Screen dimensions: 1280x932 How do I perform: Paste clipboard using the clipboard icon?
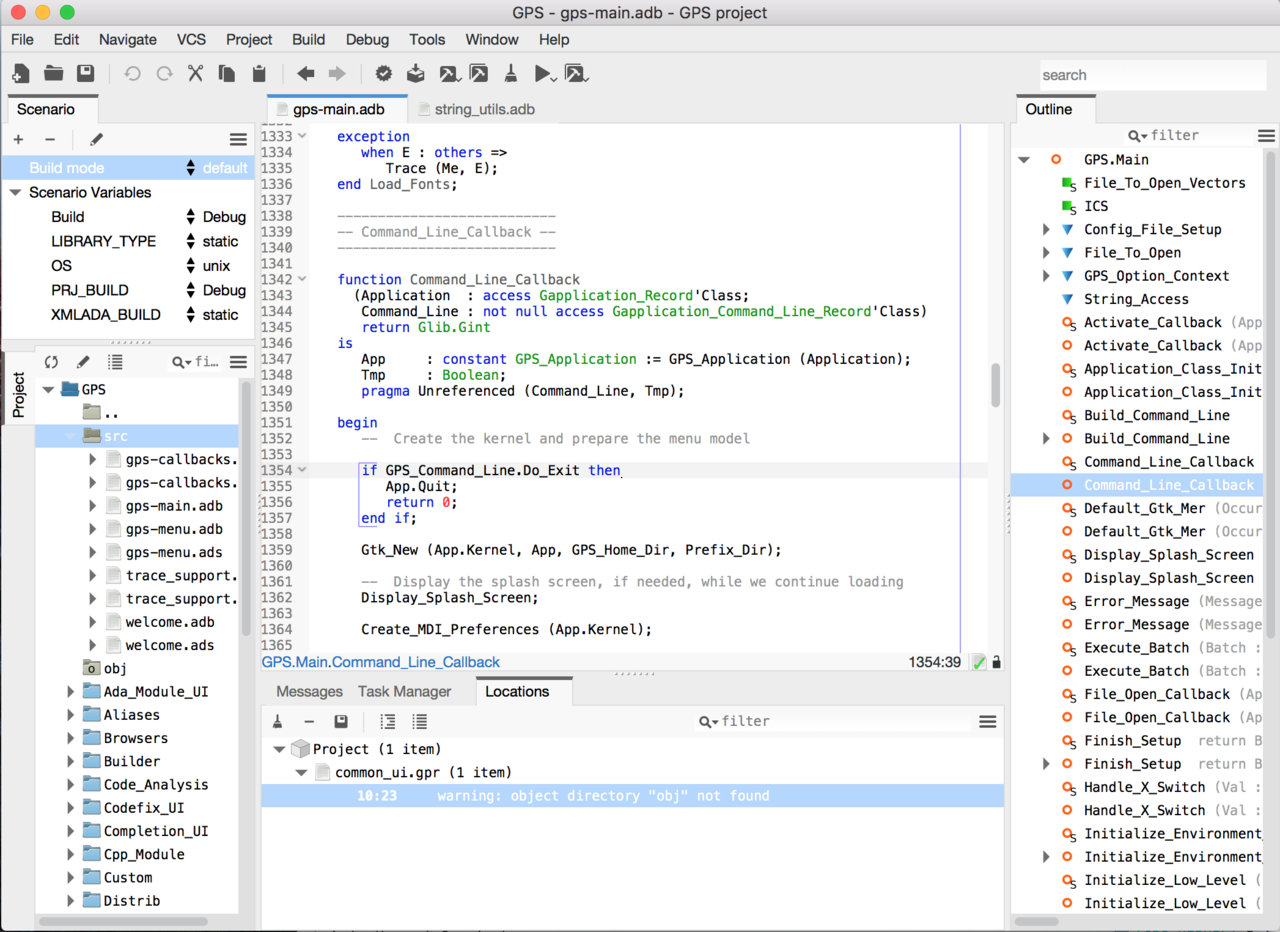[x=259, y=74]
